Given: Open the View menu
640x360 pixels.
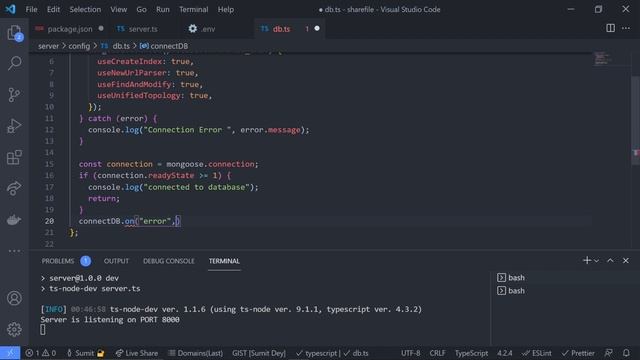Looking at the screenshot, I should (x=118, y=9).
